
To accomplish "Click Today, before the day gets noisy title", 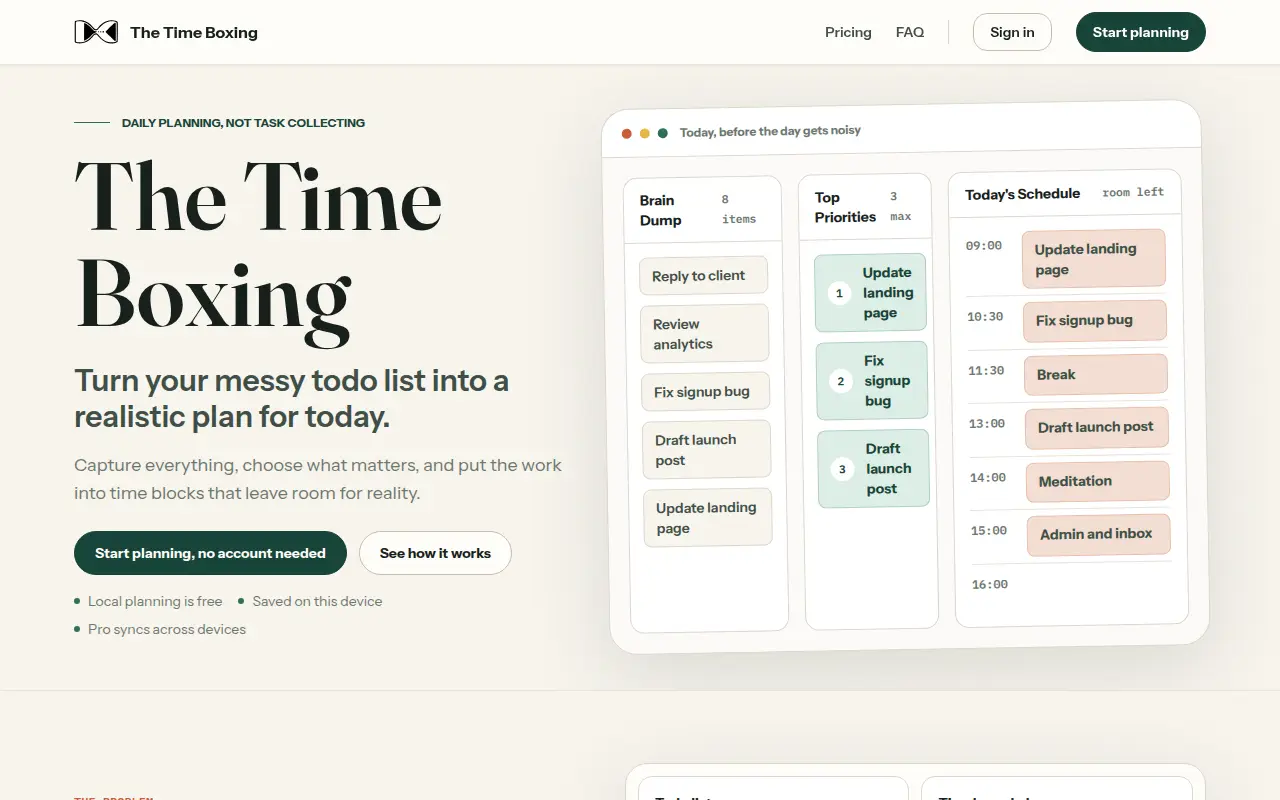I will coord(770,131).
